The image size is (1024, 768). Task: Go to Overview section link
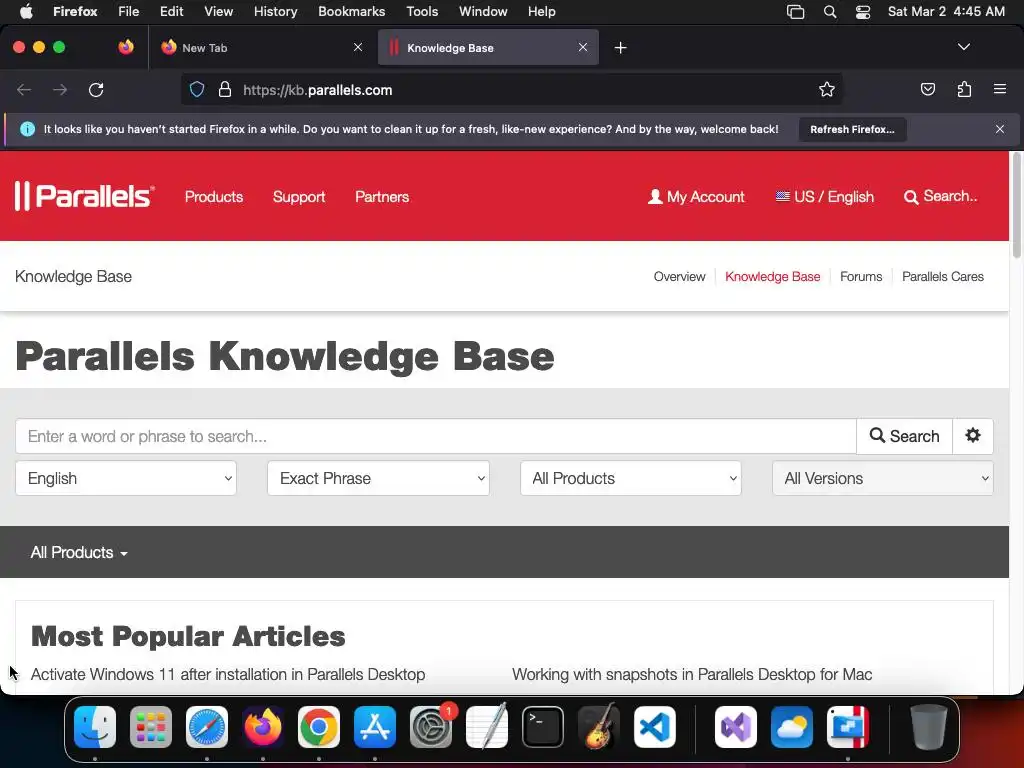click(x=679, y=276)
